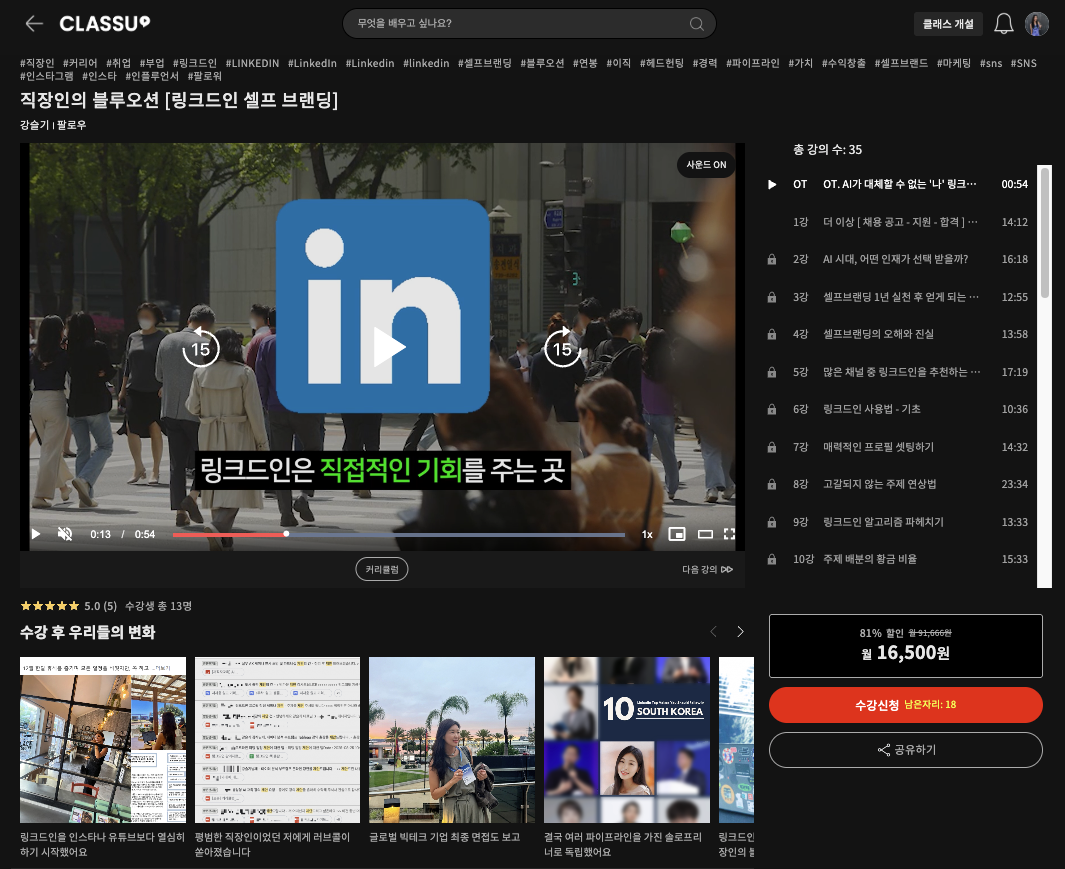This screenshot has width=1065, height=869.
Task: Click the #커리어 hashtag
Action: coord(80,63)
